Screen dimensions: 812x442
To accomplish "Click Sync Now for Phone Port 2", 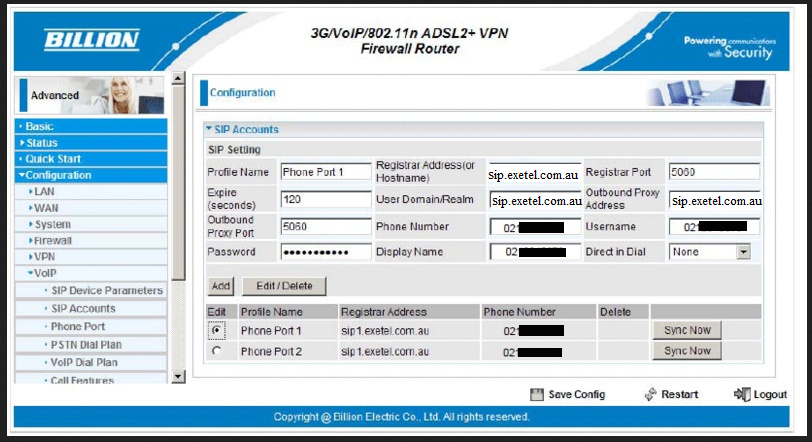I will 687,351.
